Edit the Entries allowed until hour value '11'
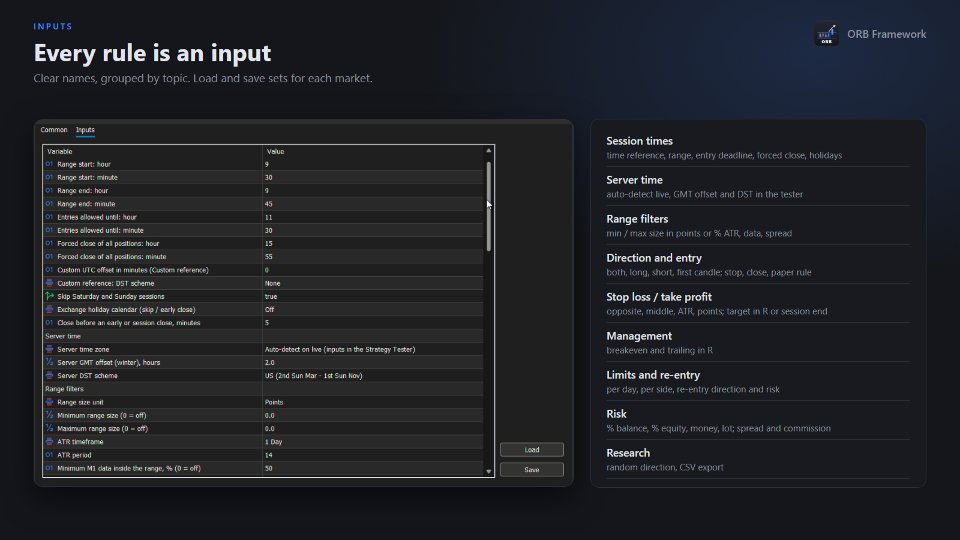The width and height of the screenshot is (960, 540). 373,217
